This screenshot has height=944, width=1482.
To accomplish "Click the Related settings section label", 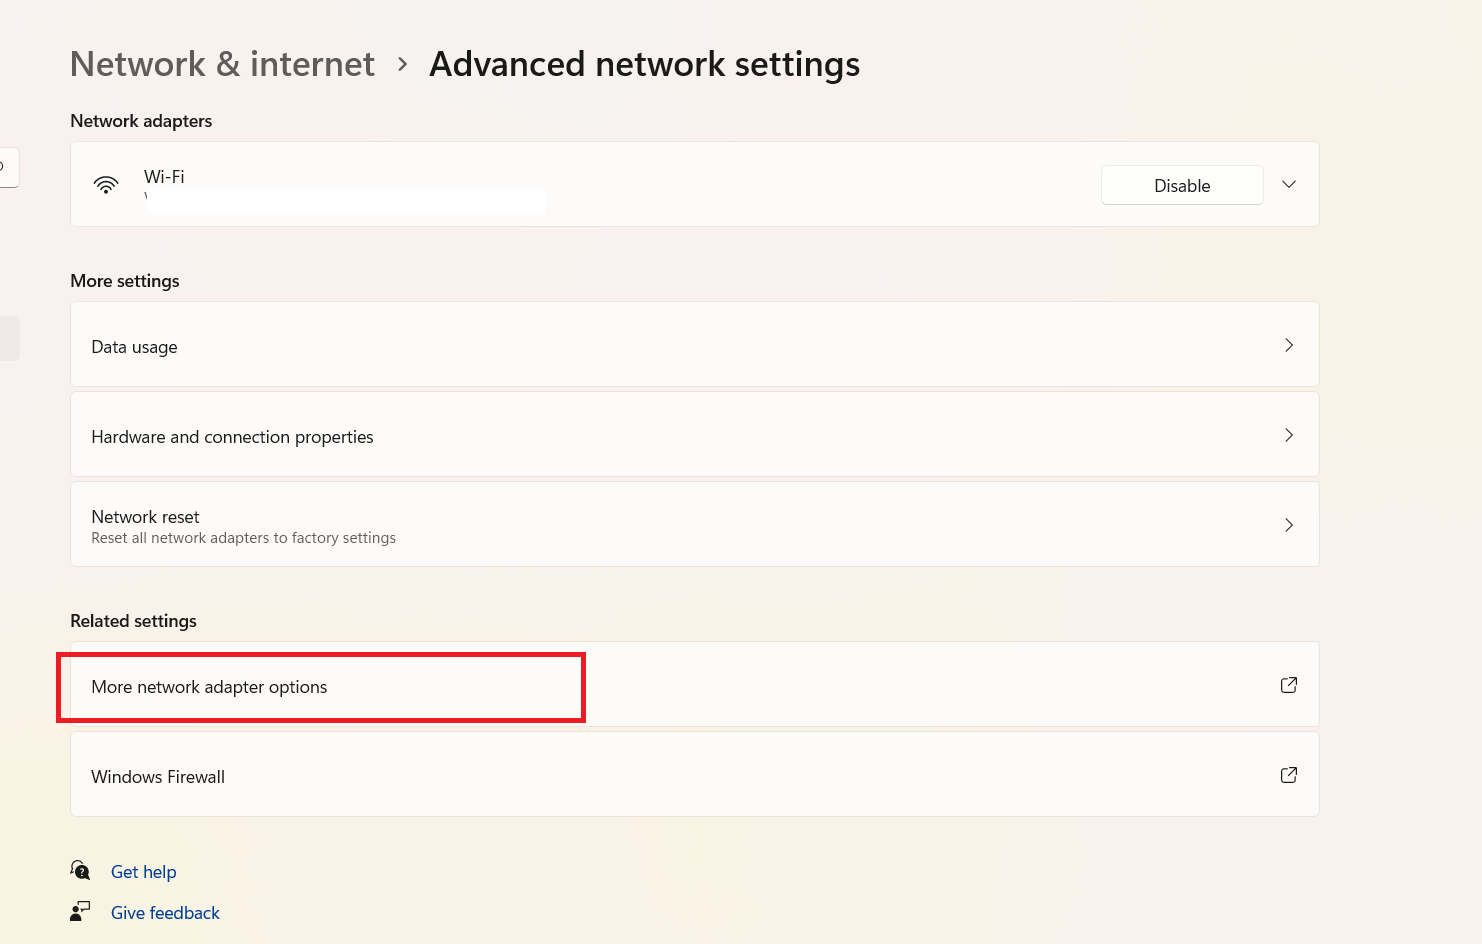I will (x=133, y=621).
